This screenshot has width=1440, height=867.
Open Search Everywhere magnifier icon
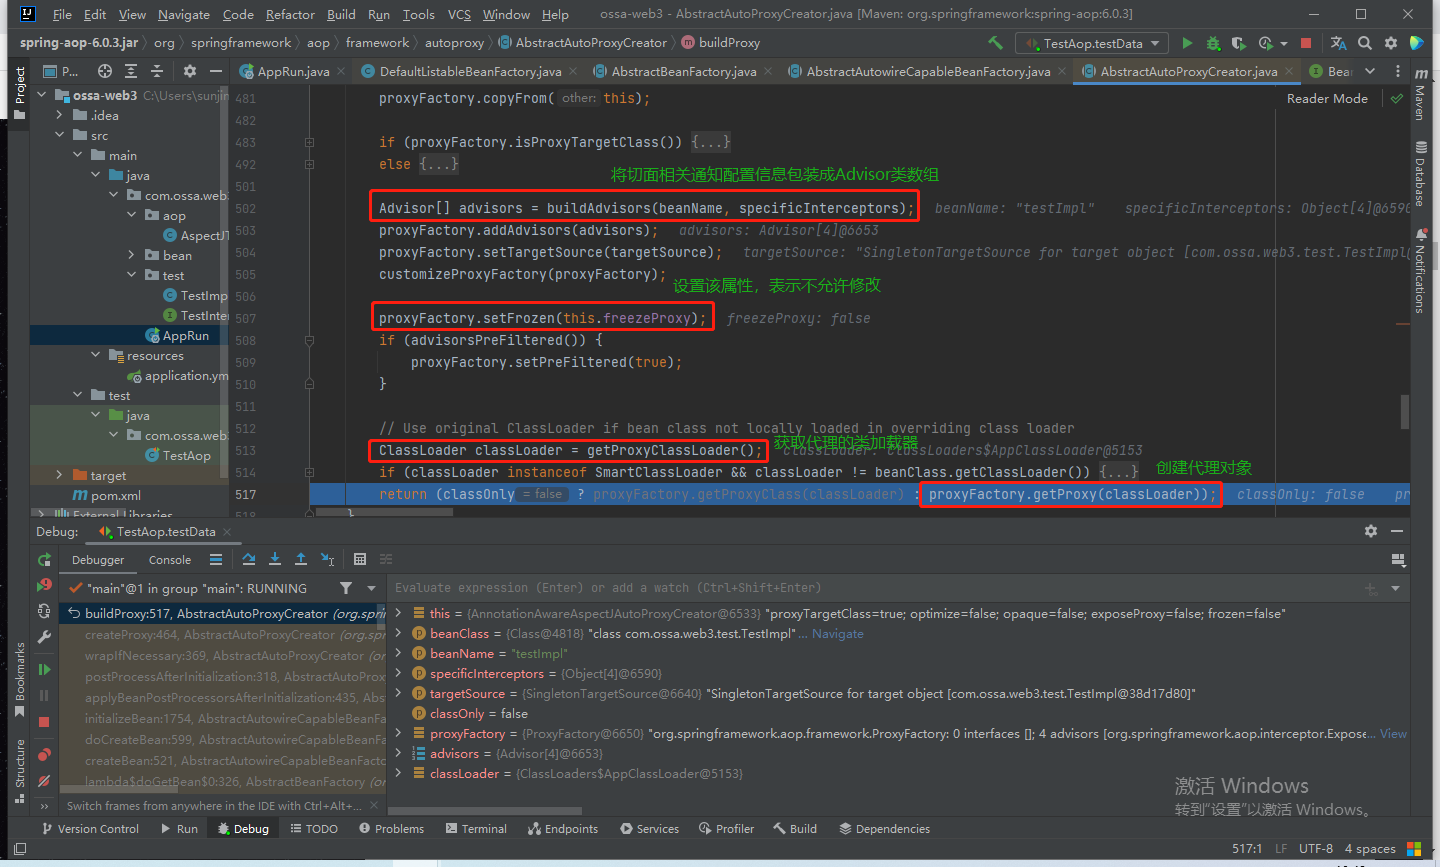pyautogui.click(x=1365, y=43)
